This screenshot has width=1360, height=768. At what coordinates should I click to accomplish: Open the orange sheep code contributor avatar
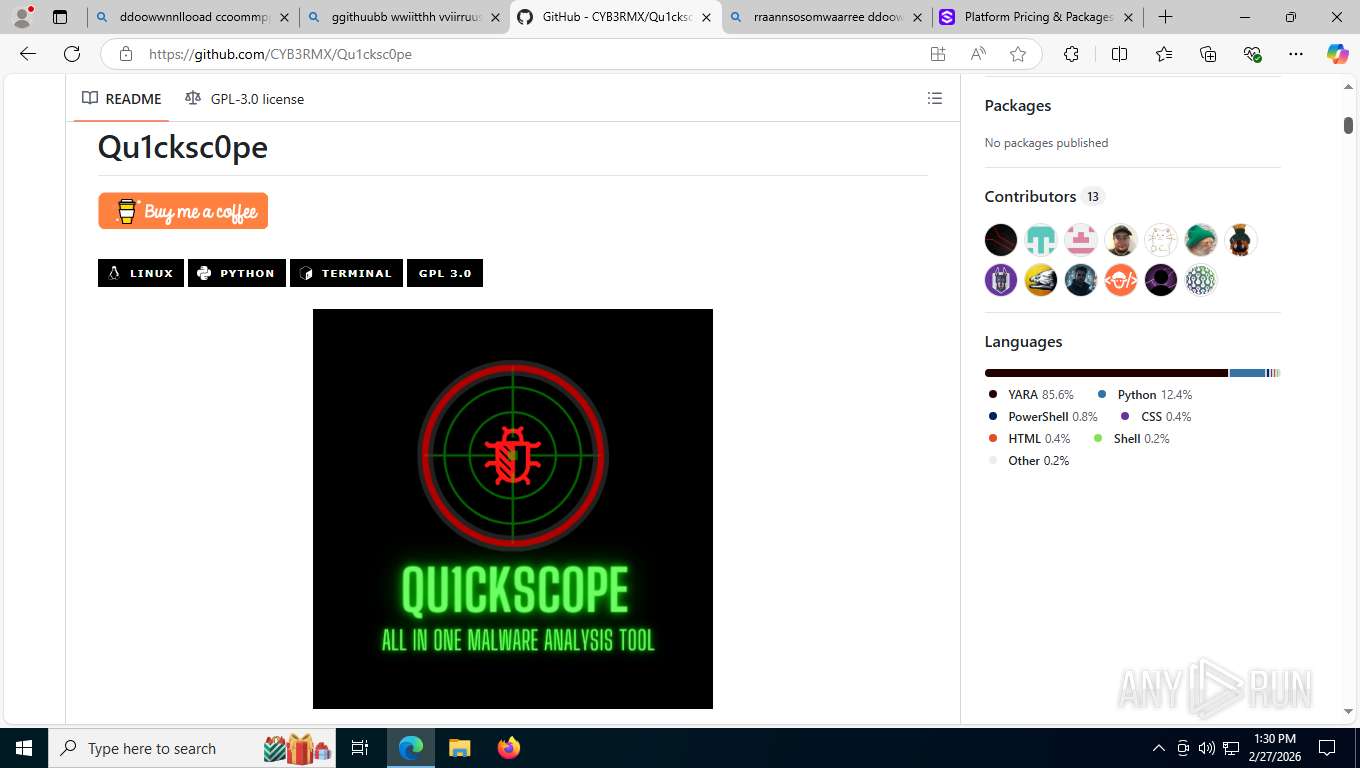pyautogui.click(x=1121, y=280)
